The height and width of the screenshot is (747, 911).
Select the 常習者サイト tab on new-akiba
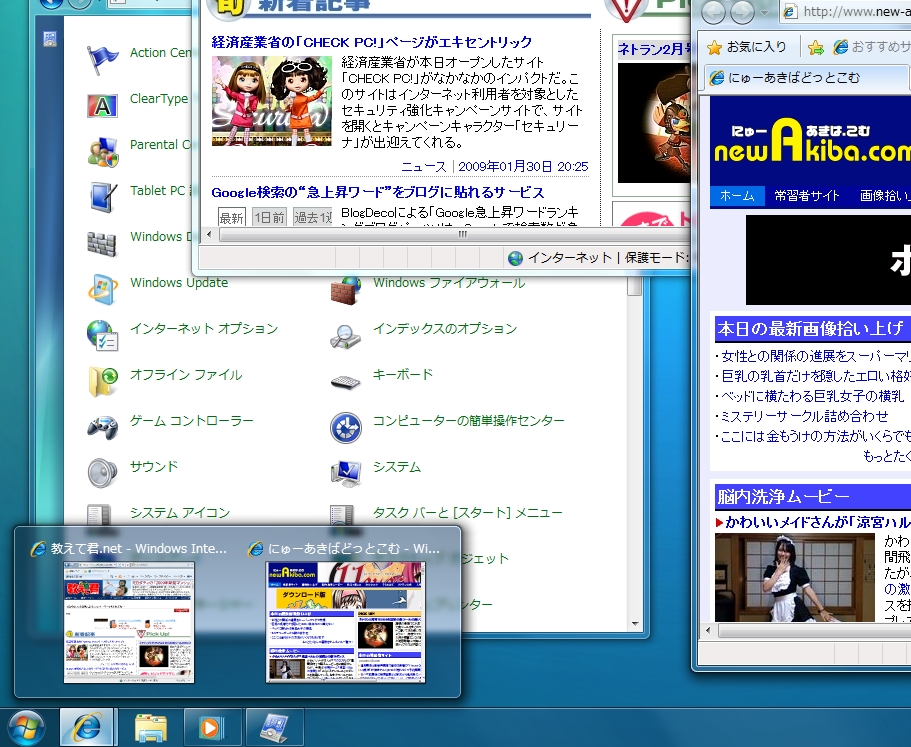pos(806,196)
